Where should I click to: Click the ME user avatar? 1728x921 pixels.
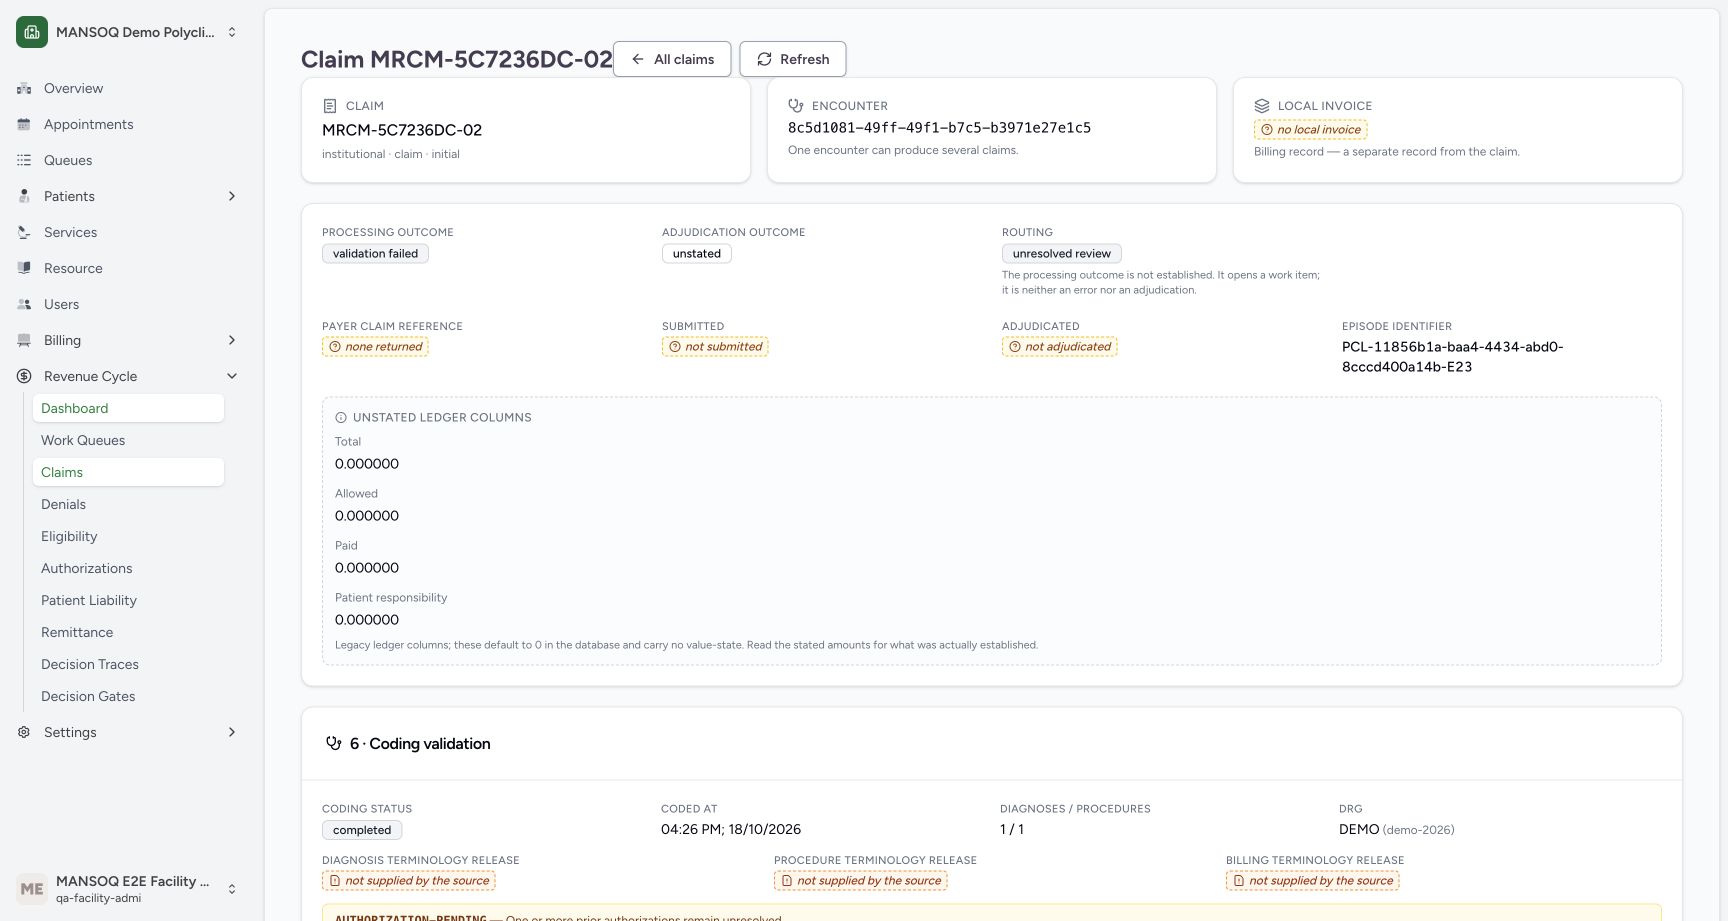(x=32, y=888)
